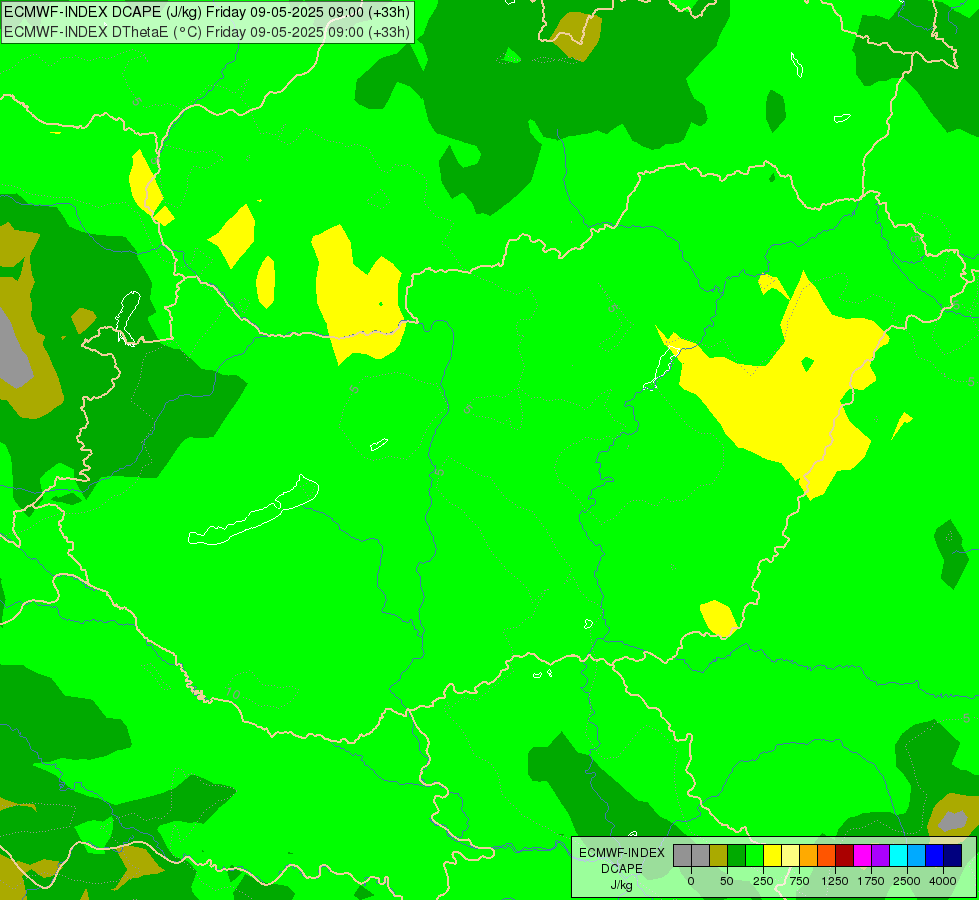Viewport: 979px width, 900px height.
Task: Select the red-orange legend swatch
Action: [x=827, y=855]
